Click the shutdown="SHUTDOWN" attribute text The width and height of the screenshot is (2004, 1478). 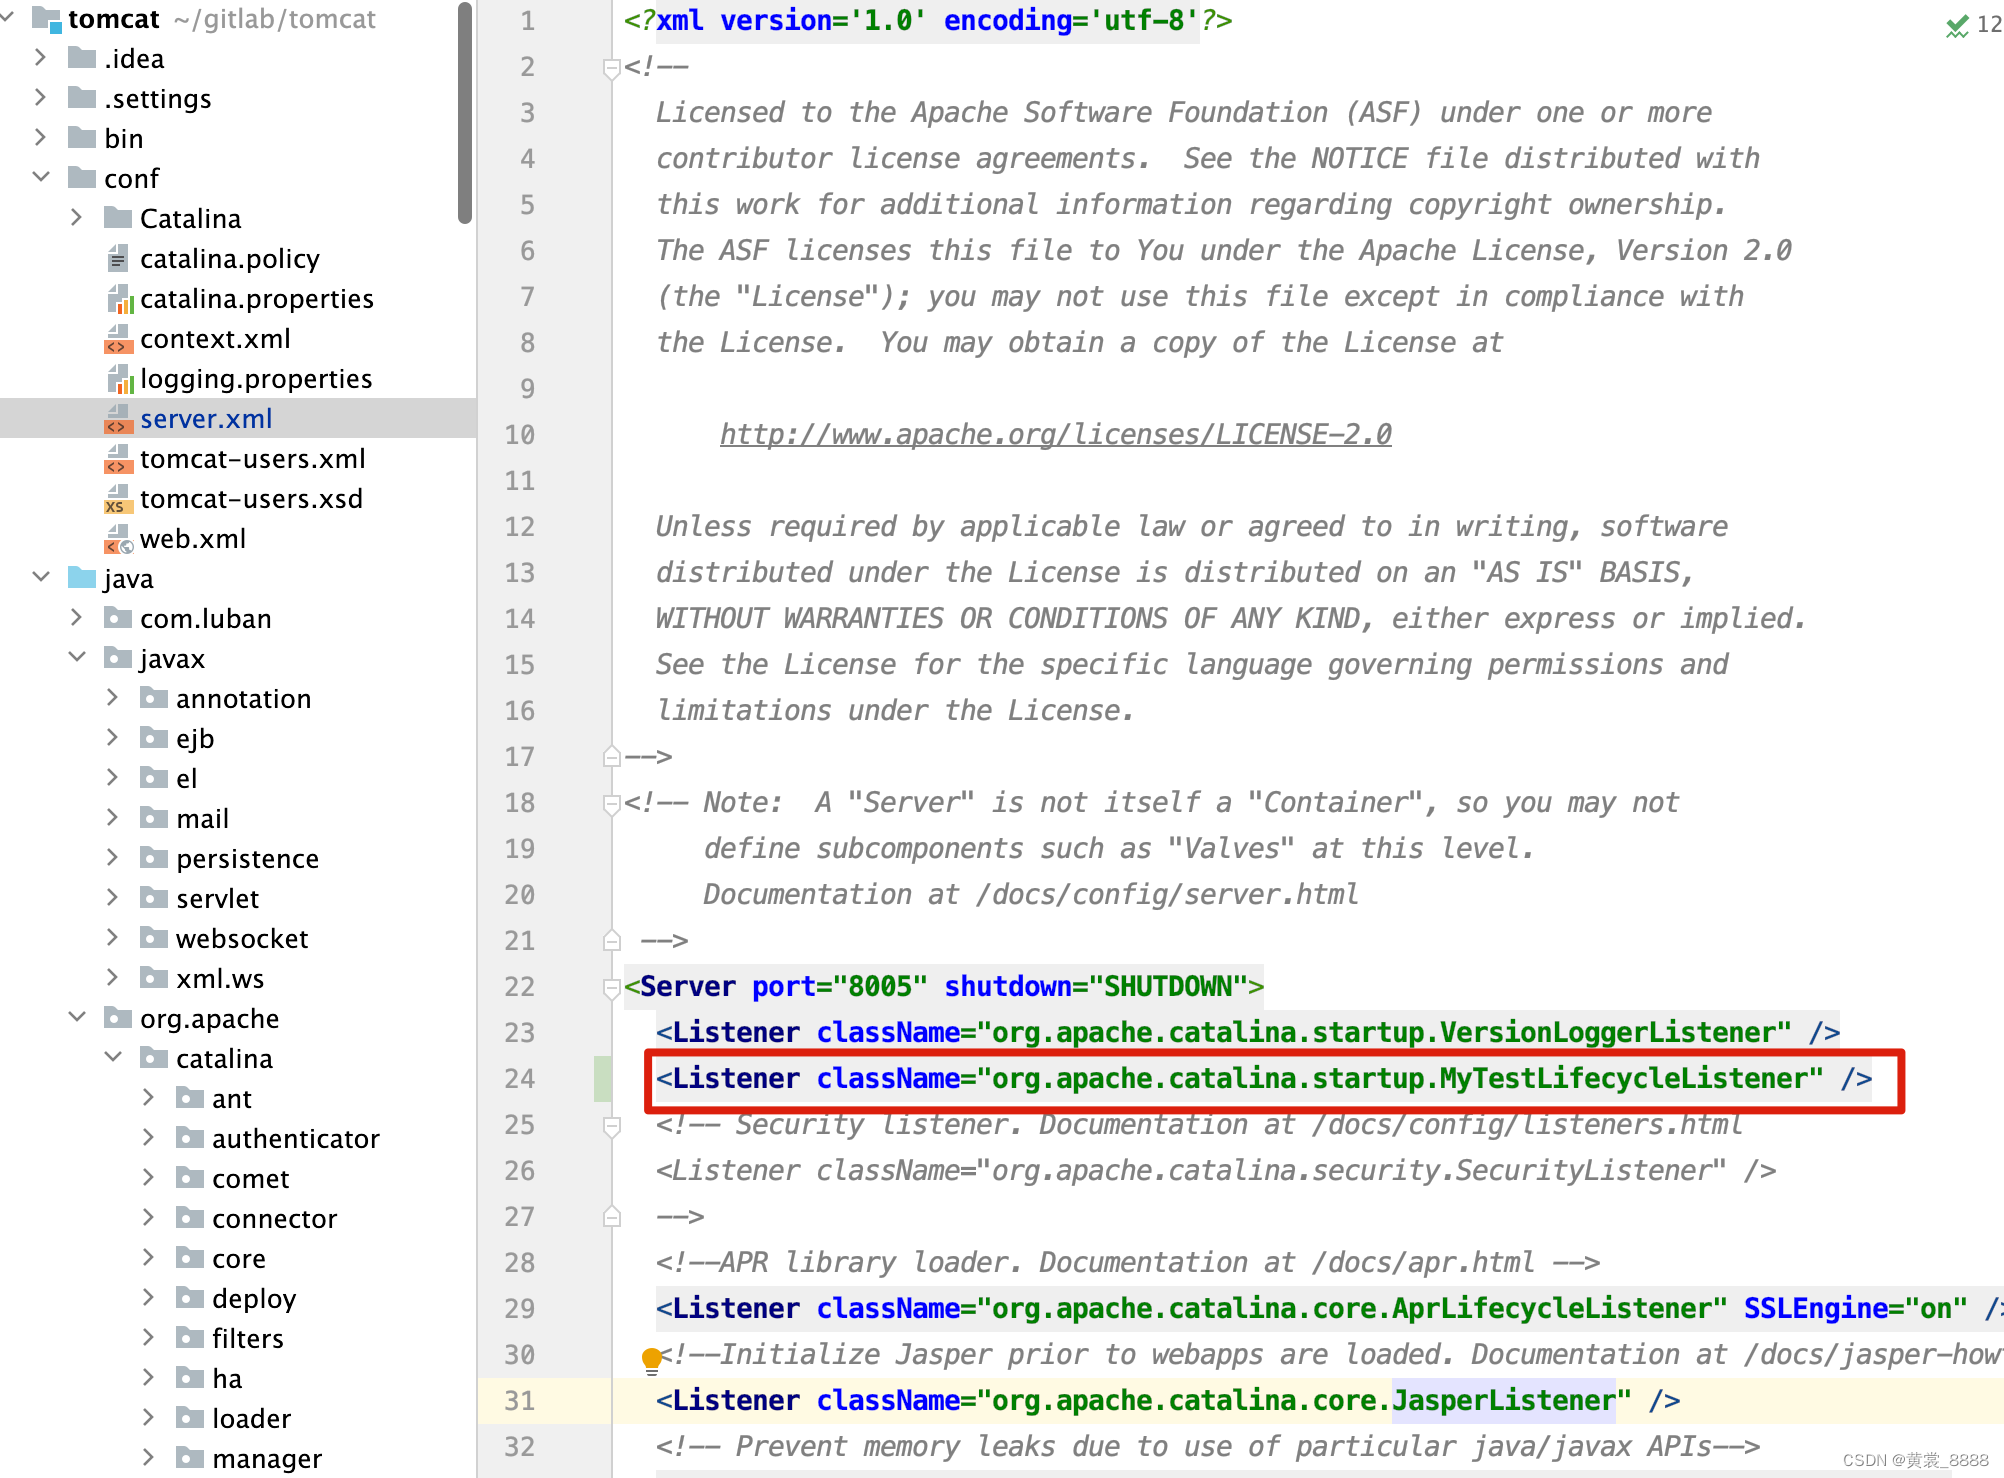[x=1095, y=987]
